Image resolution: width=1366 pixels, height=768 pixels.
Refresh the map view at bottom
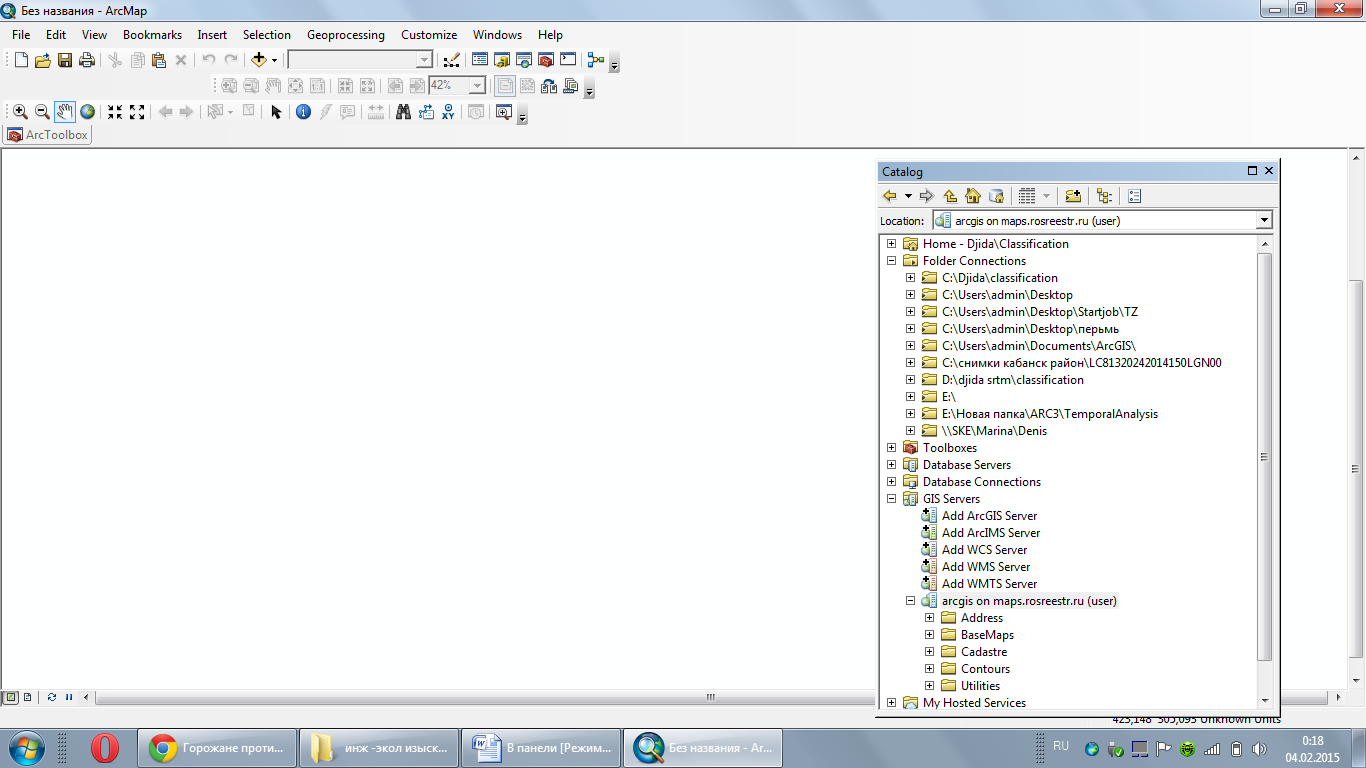[x=51, y=697]
